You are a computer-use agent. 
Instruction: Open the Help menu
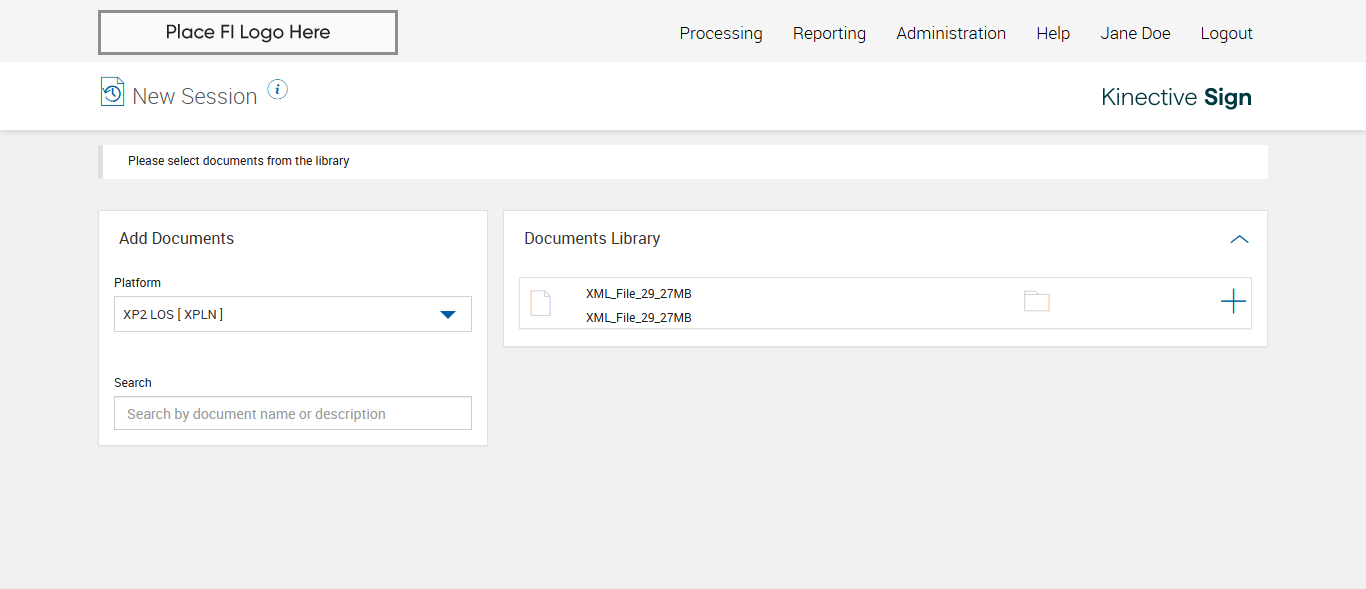[1053, 33]
